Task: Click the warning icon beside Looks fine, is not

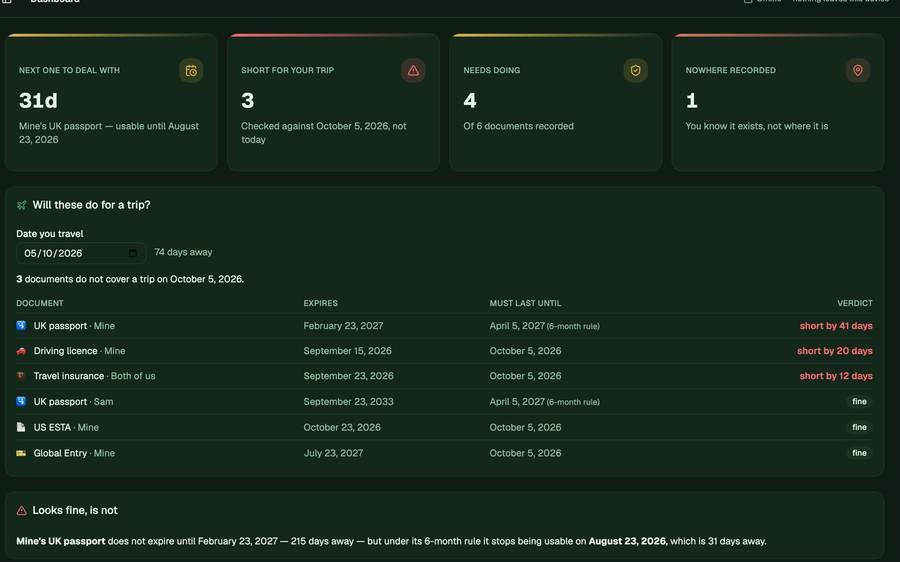Action: pos(22,510)
